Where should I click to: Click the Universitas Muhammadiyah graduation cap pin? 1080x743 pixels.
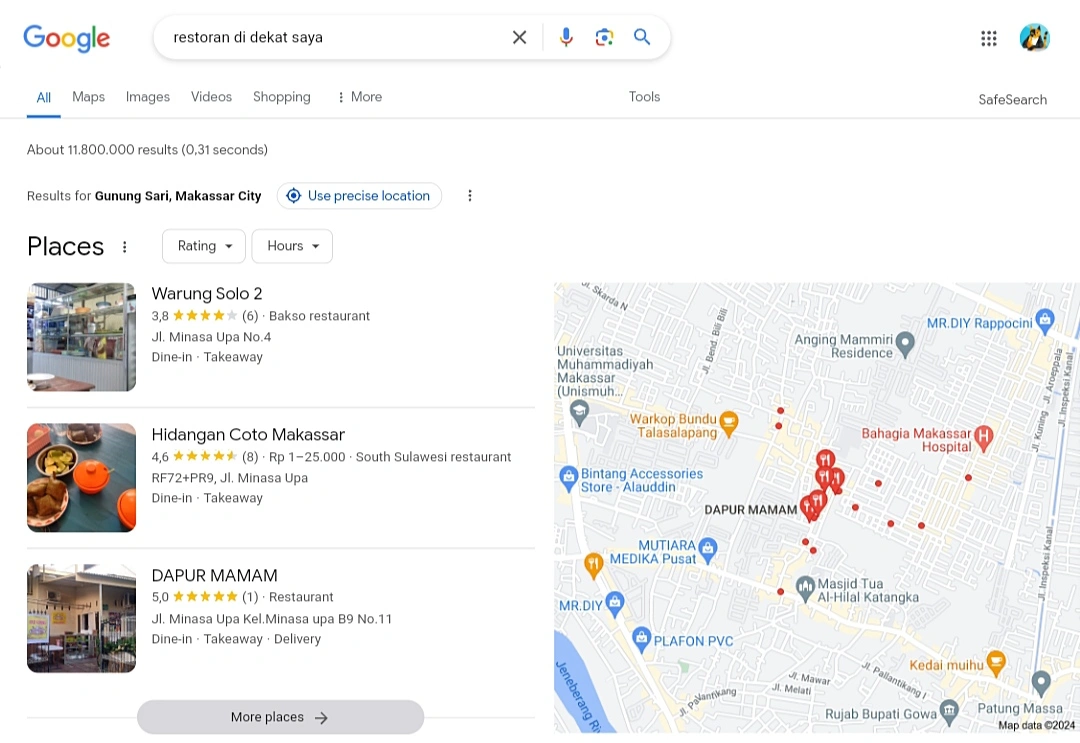(x=580, y=412)
